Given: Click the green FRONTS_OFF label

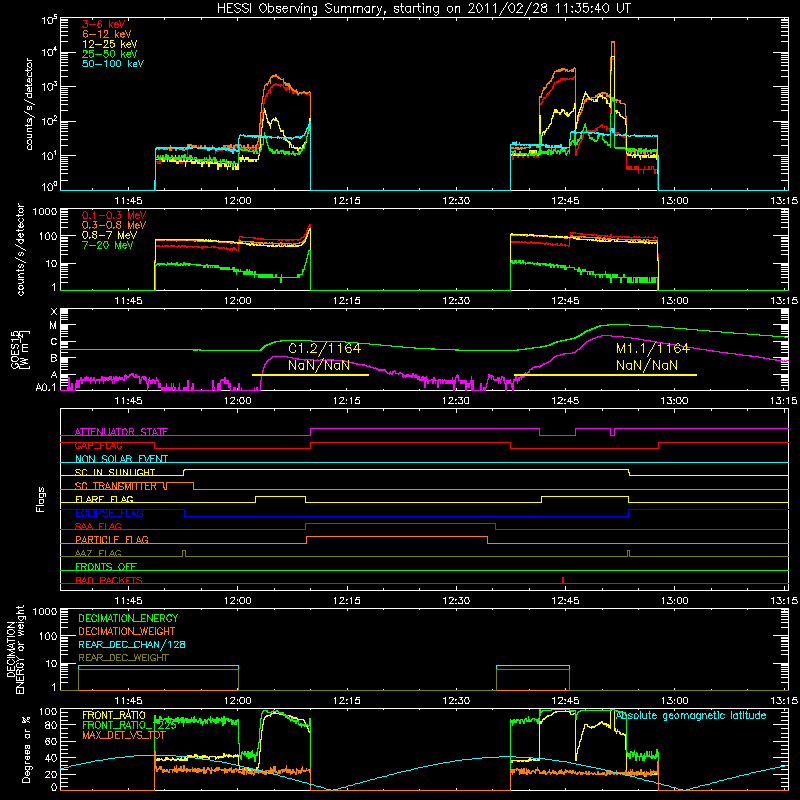Looking at the screenshot, I should point(106,567).
